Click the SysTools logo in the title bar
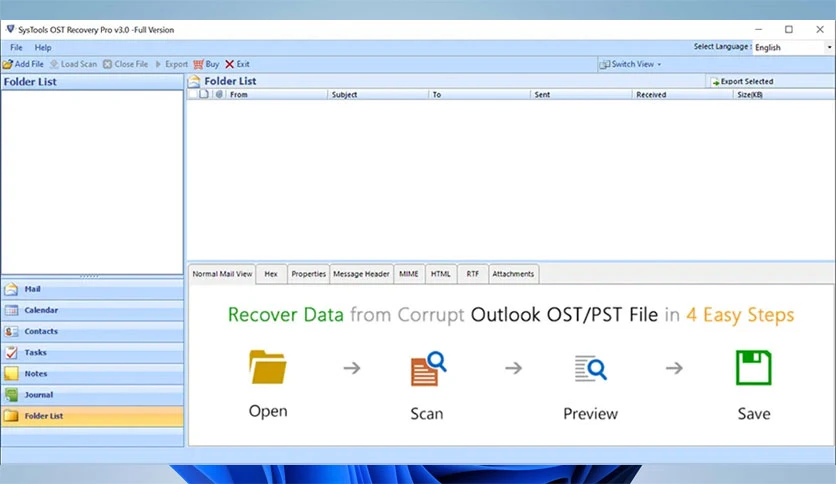Screen dimensions: 836x484 pyautogui.click(x=10, y=29)
